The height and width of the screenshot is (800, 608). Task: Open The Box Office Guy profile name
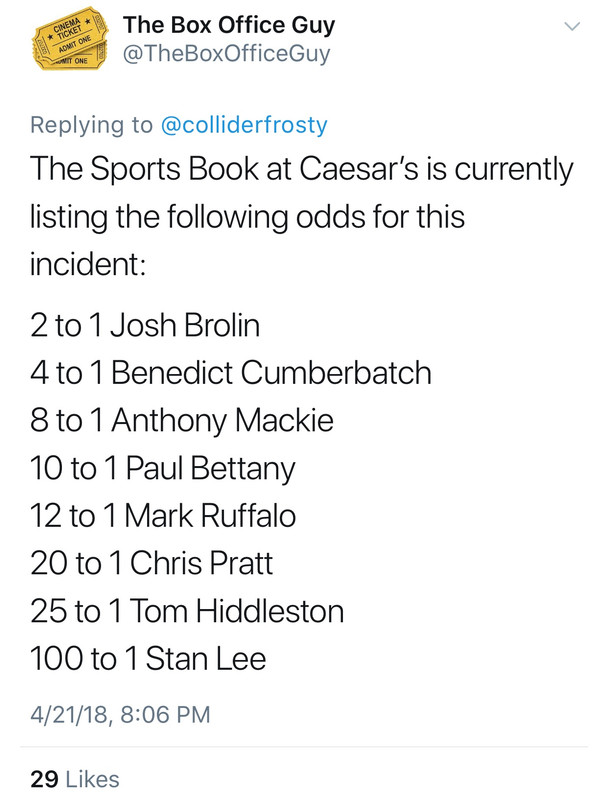229,25
